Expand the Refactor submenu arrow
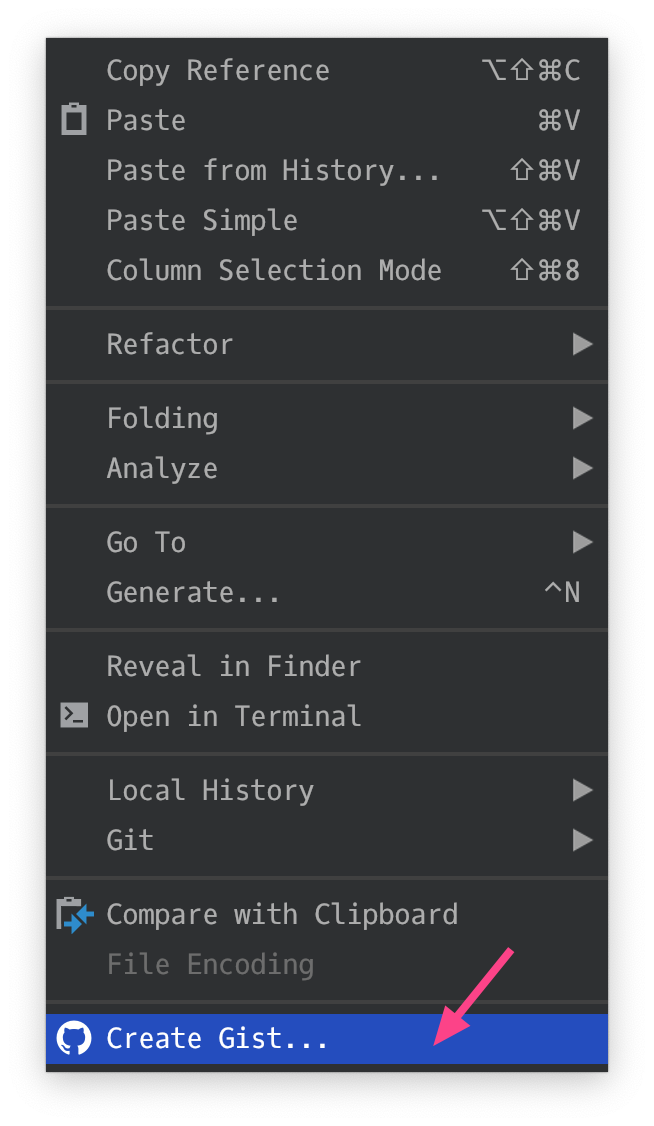 (x=582, y=344)
